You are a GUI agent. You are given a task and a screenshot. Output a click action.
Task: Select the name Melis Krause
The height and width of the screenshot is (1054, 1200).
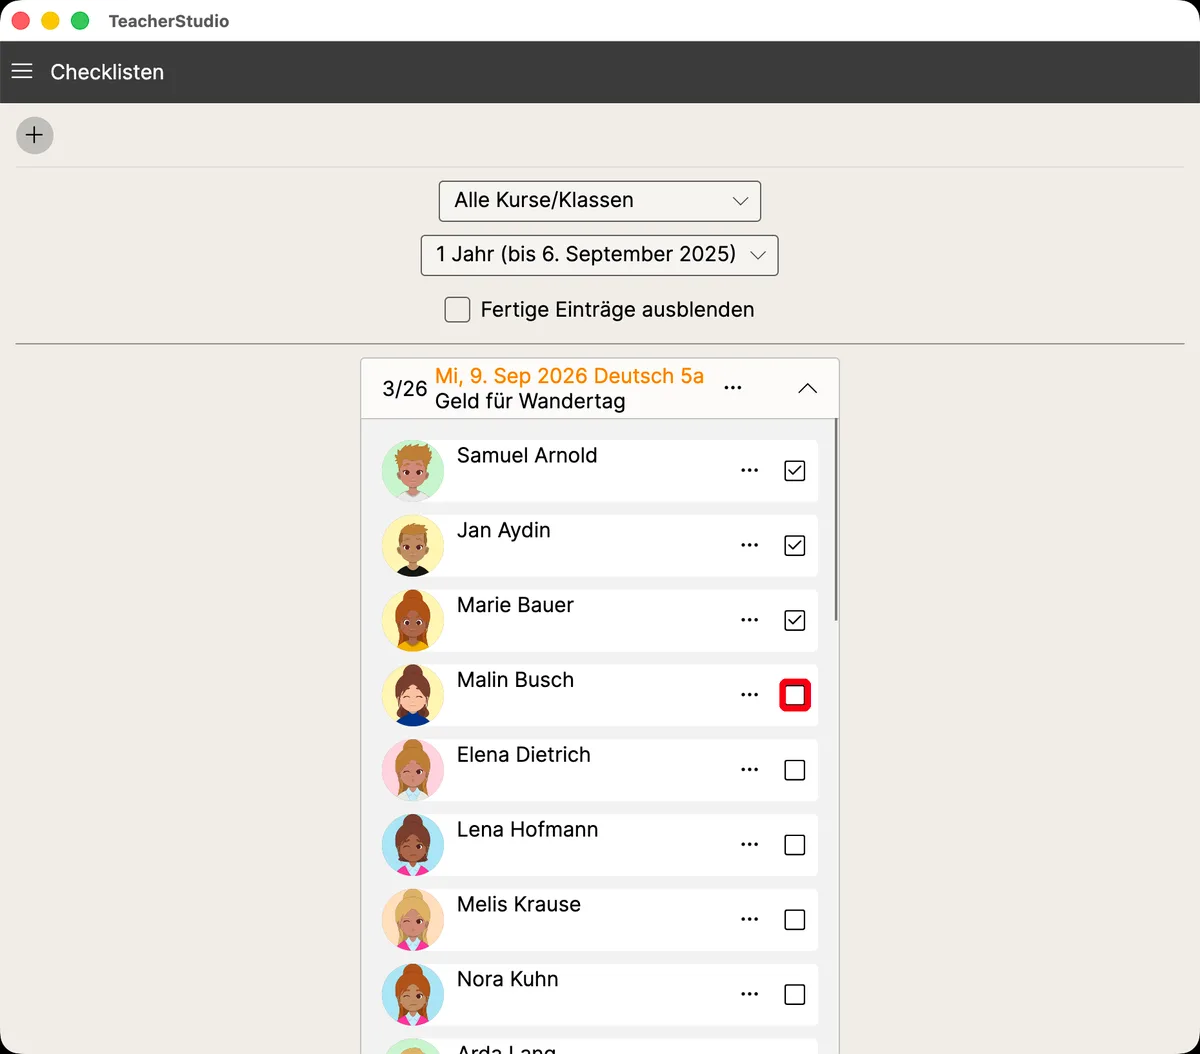[x=519, y=904]
